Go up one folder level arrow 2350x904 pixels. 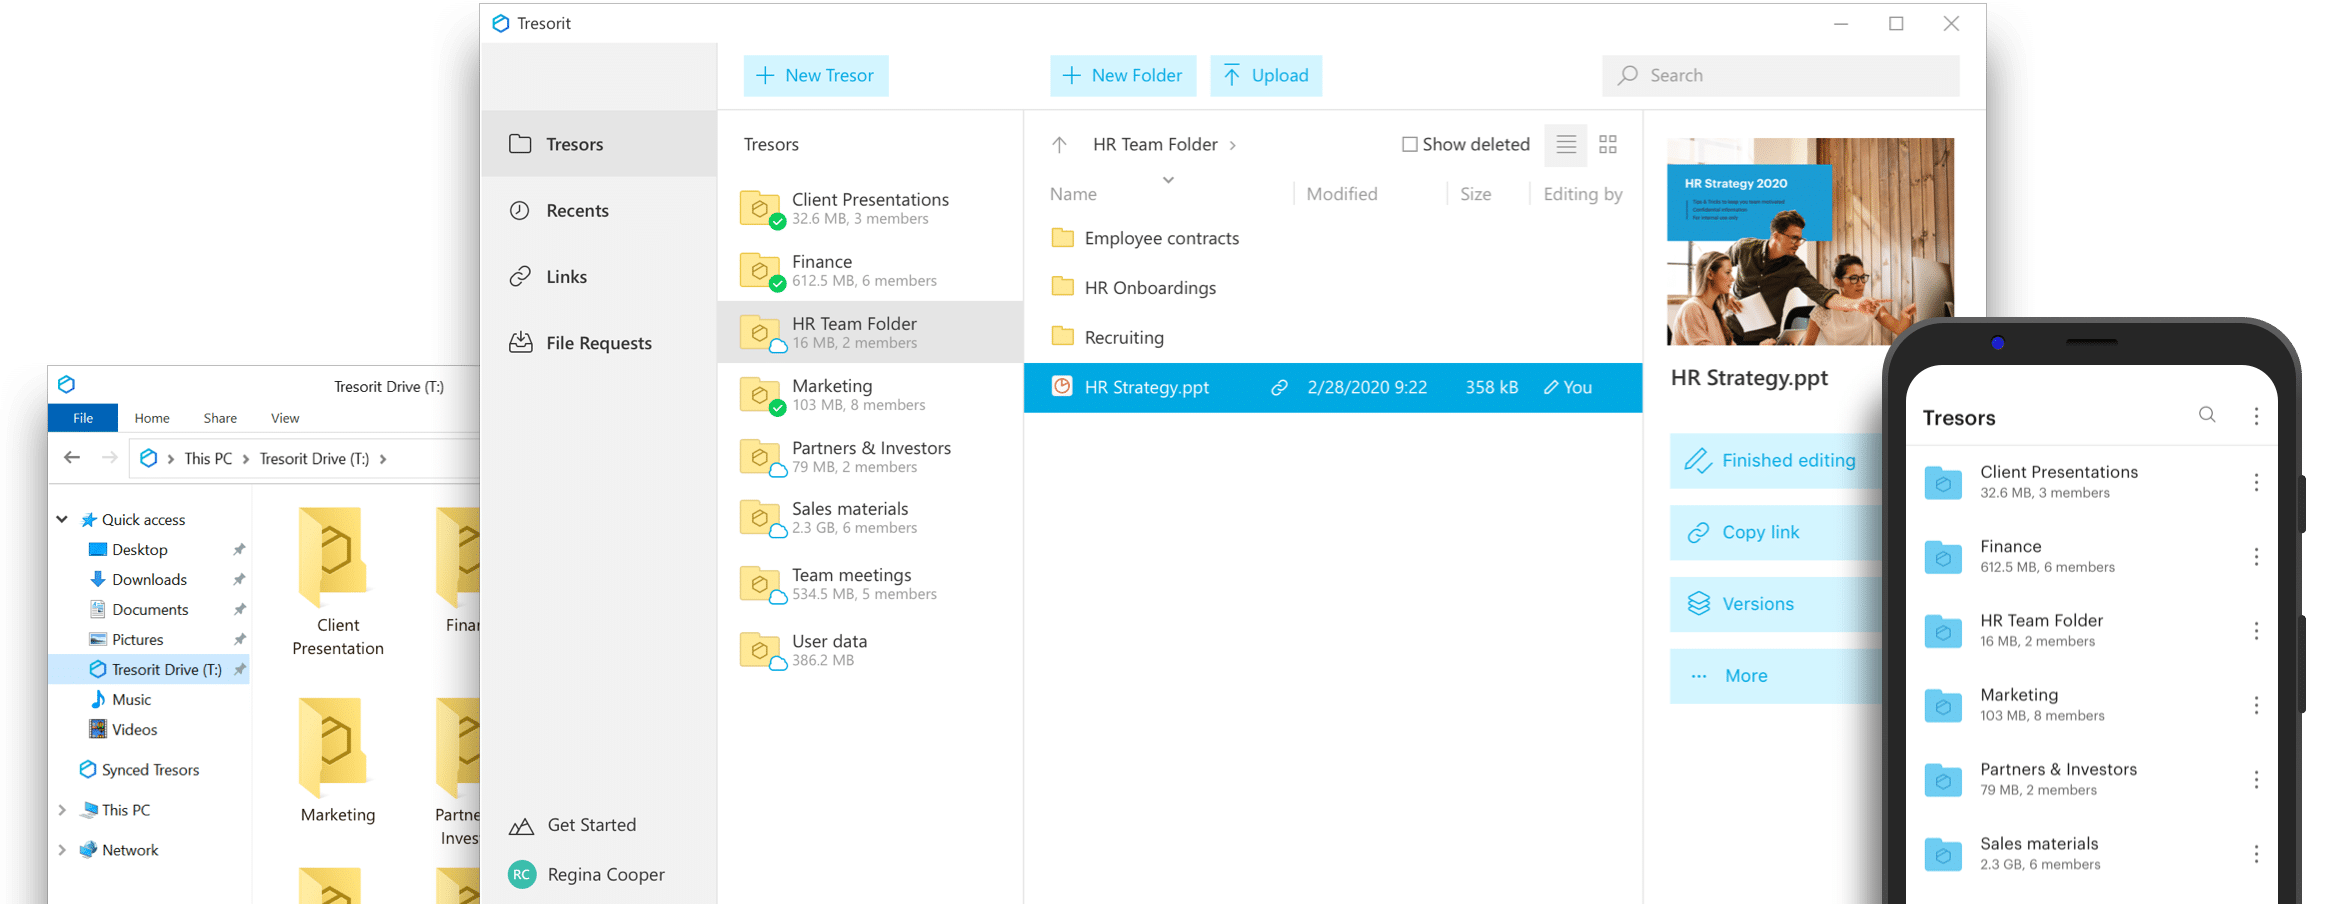(x=1059, y=145)
